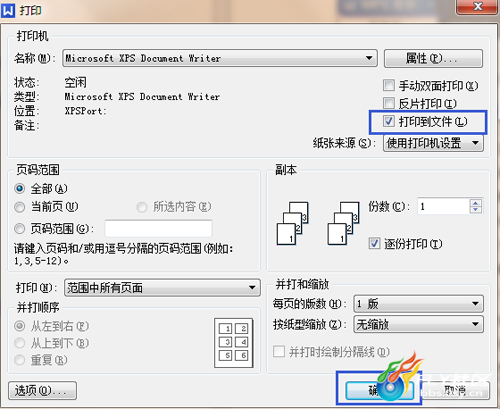Select the 页码范围 radio button
Image resolution: width=500 pixels, height=409 pixels.
20,229
